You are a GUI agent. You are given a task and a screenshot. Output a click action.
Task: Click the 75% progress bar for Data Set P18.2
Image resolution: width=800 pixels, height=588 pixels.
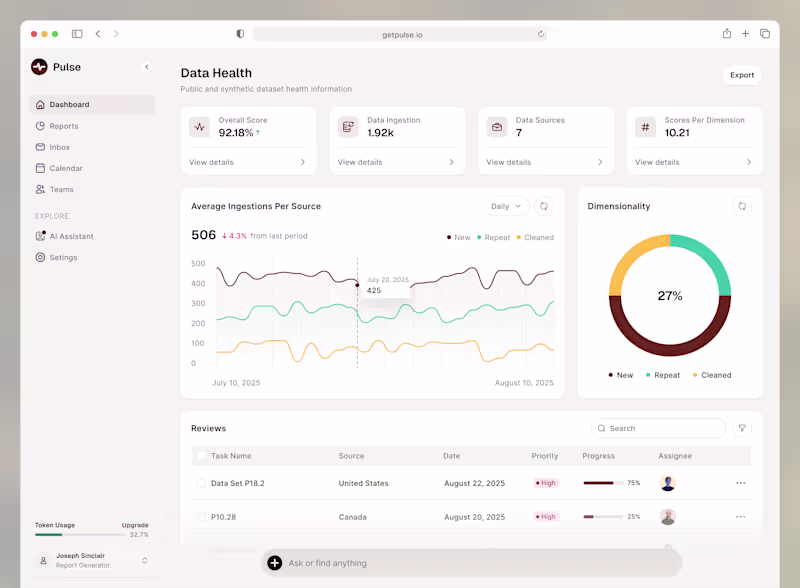pos(604,483)
